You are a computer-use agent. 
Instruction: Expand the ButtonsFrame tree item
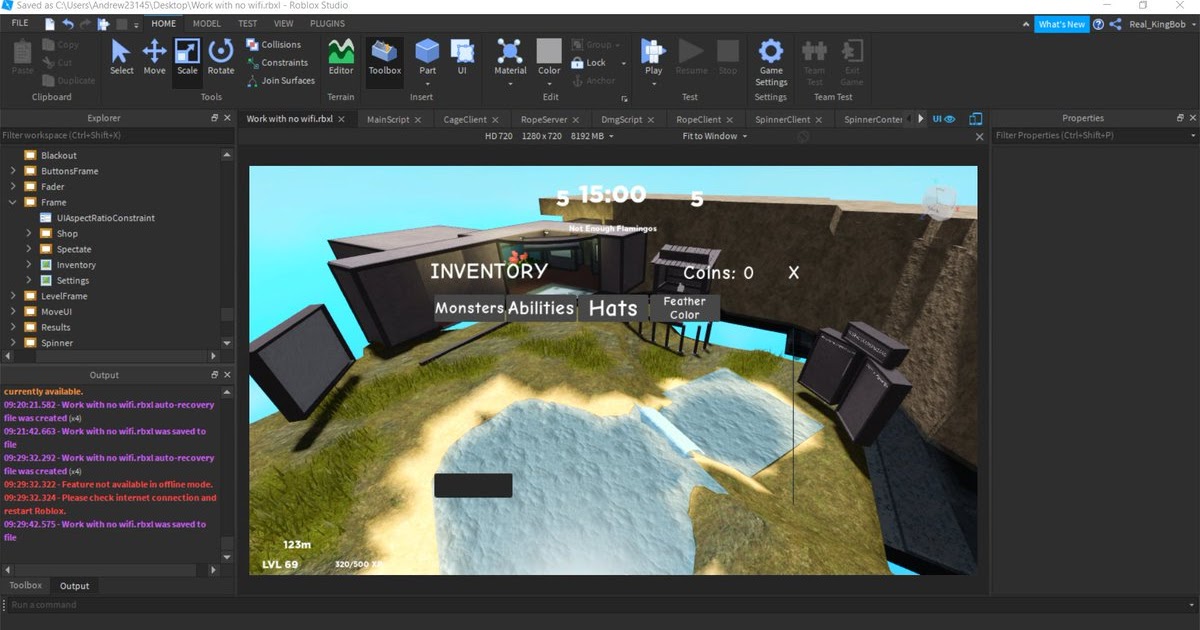click(13, 171)
